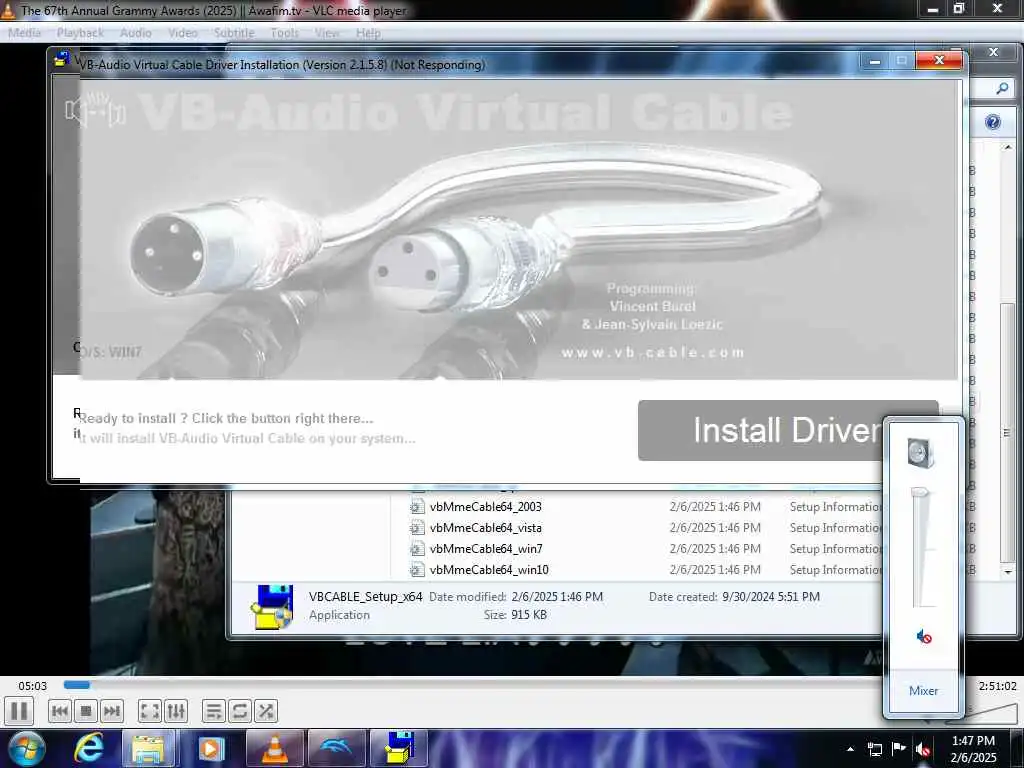The image size is (1024, 768).
Task: Open the VLC Subtitle menu
Action: [234, 33]
